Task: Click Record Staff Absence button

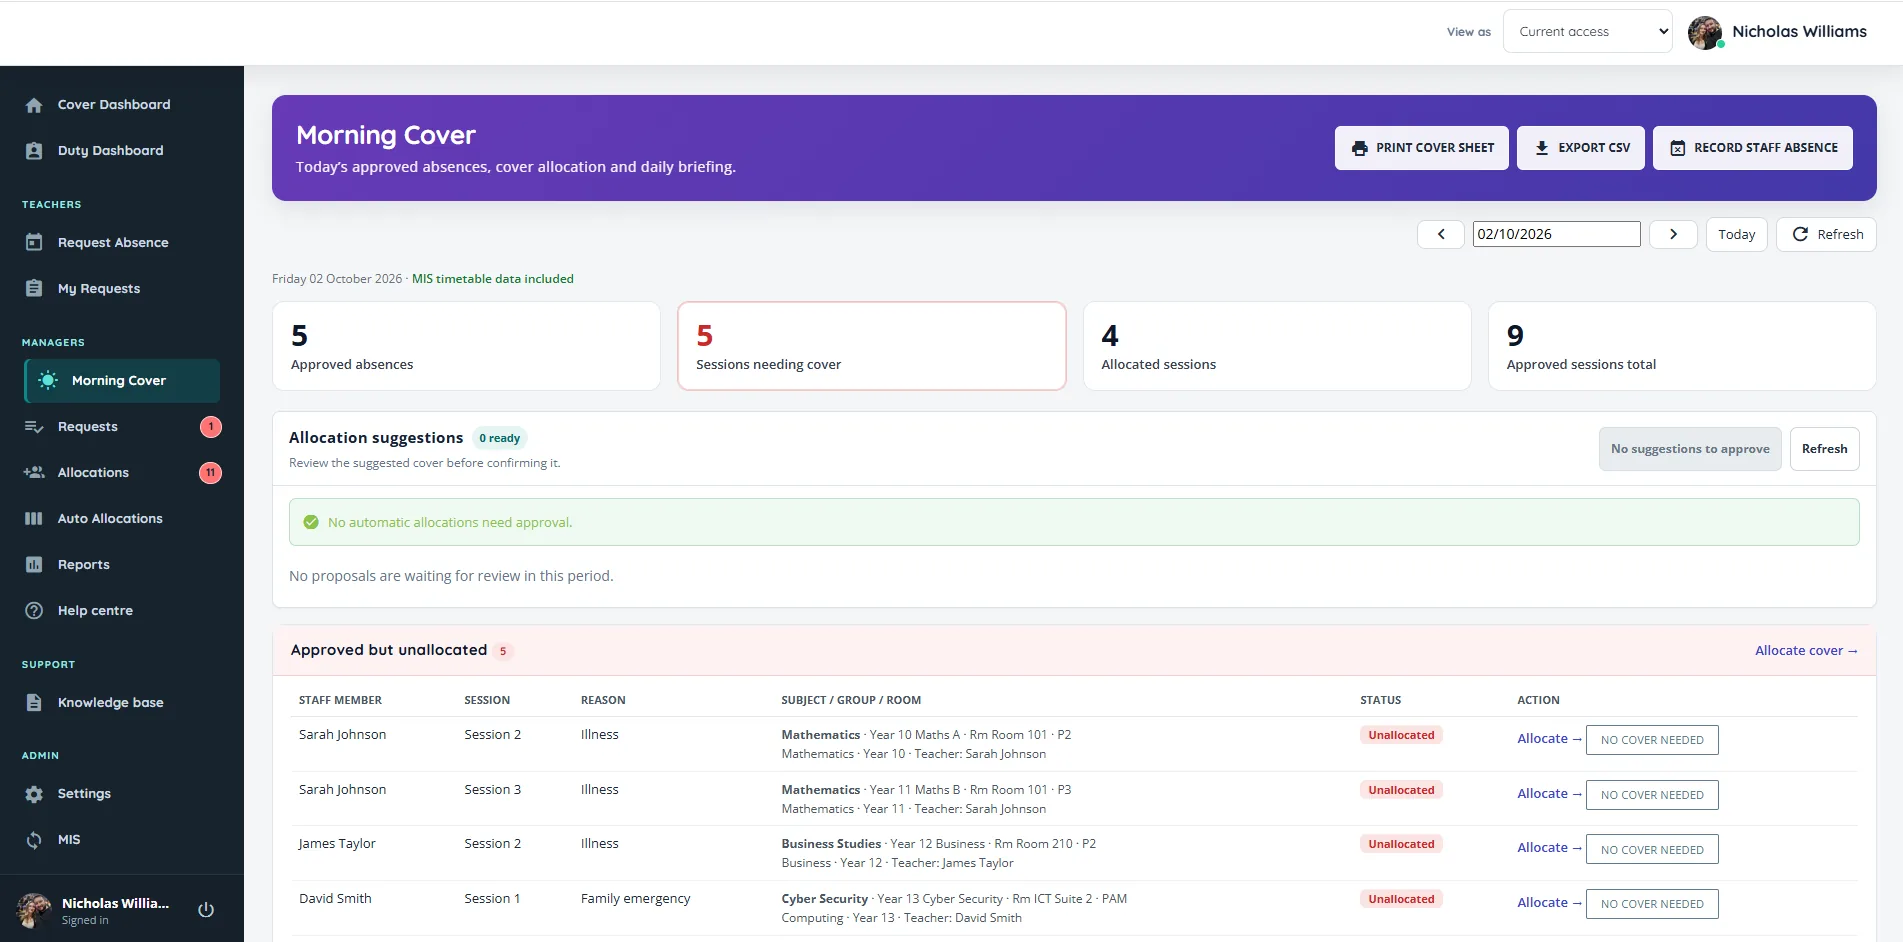Action: 1753,148
